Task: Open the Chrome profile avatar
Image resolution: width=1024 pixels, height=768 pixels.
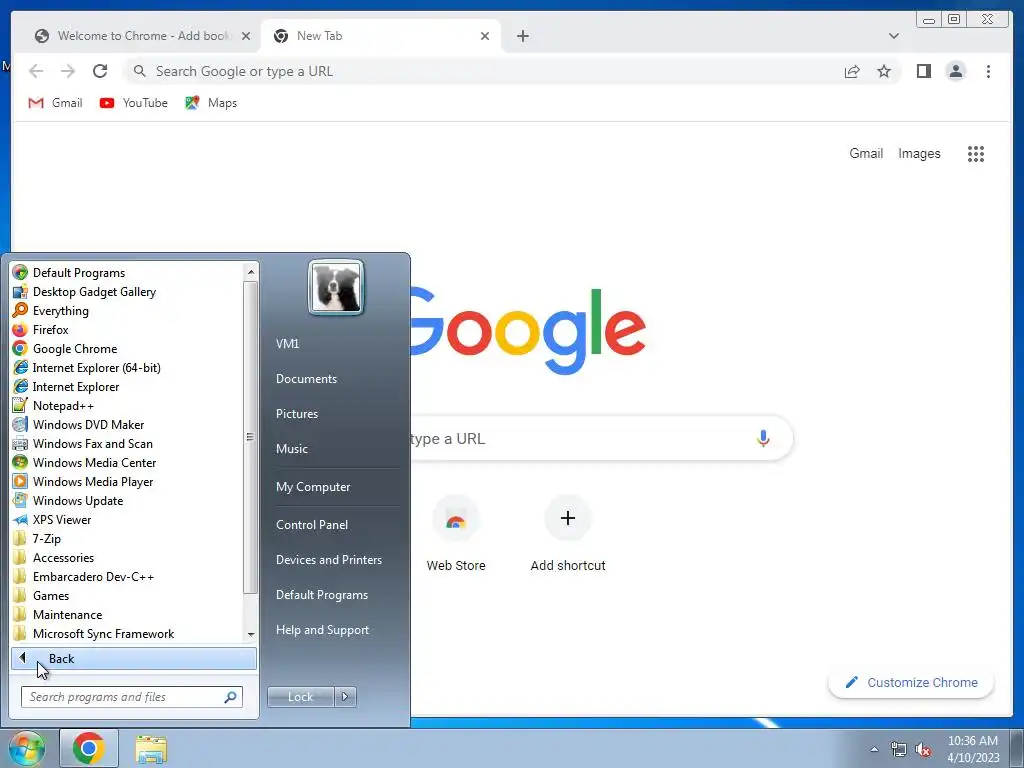Action: pyautogui.click(x=955, y=71)
